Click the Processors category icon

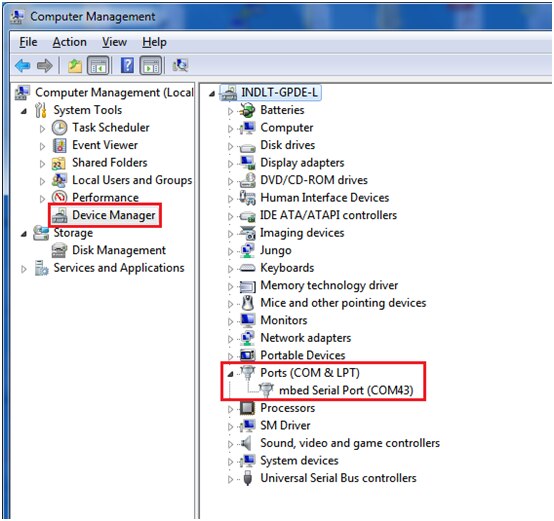coord(247,408)
